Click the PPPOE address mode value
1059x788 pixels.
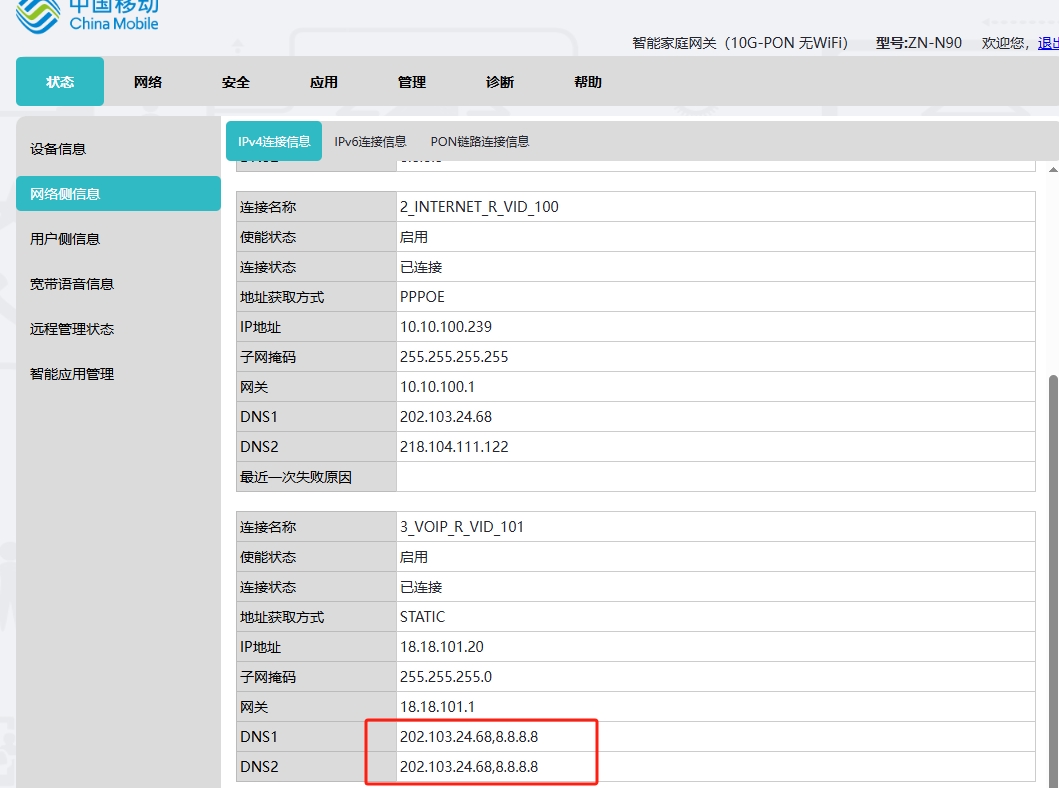[x=422, y=297]
